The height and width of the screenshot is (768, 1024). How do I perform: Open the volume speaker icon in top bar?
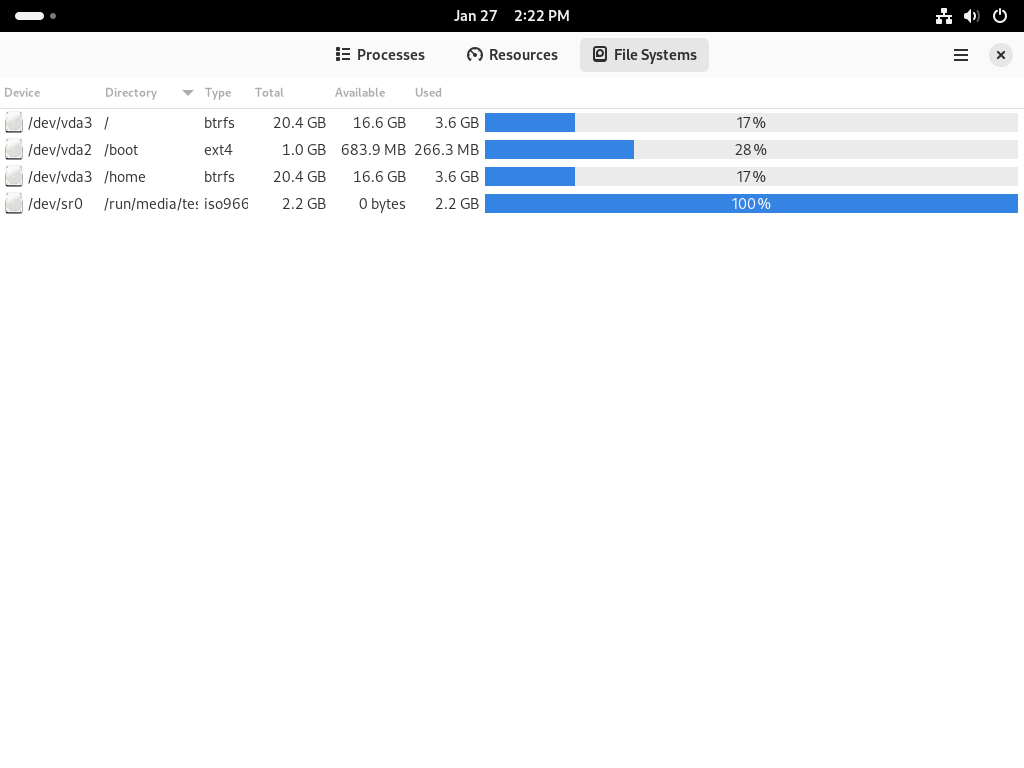tap(972, 16)
